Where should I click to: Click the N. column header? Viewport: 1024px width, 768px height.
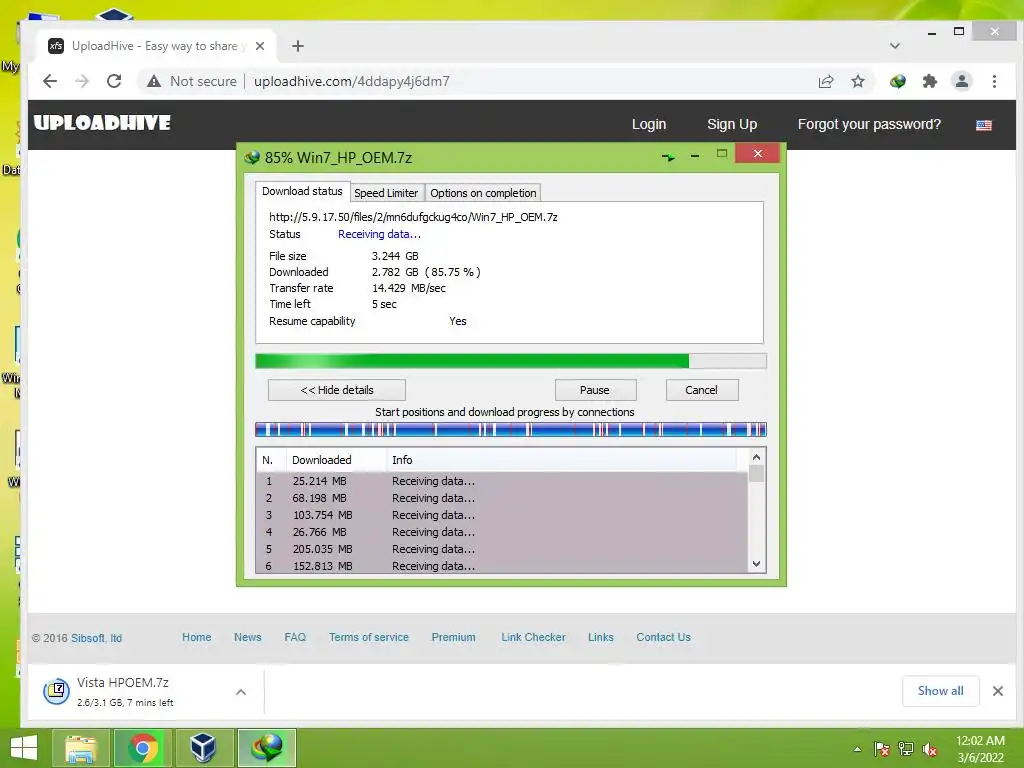coord(270,460)
